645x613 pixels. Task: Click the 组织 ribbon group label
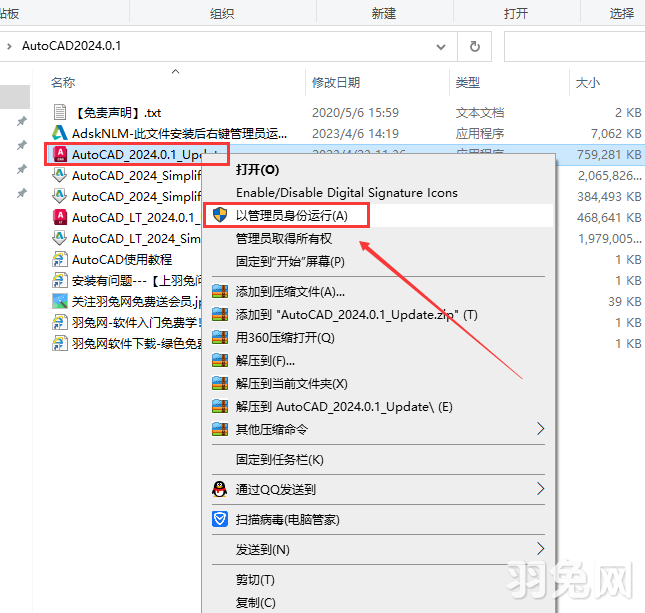[x=222, y=13]
